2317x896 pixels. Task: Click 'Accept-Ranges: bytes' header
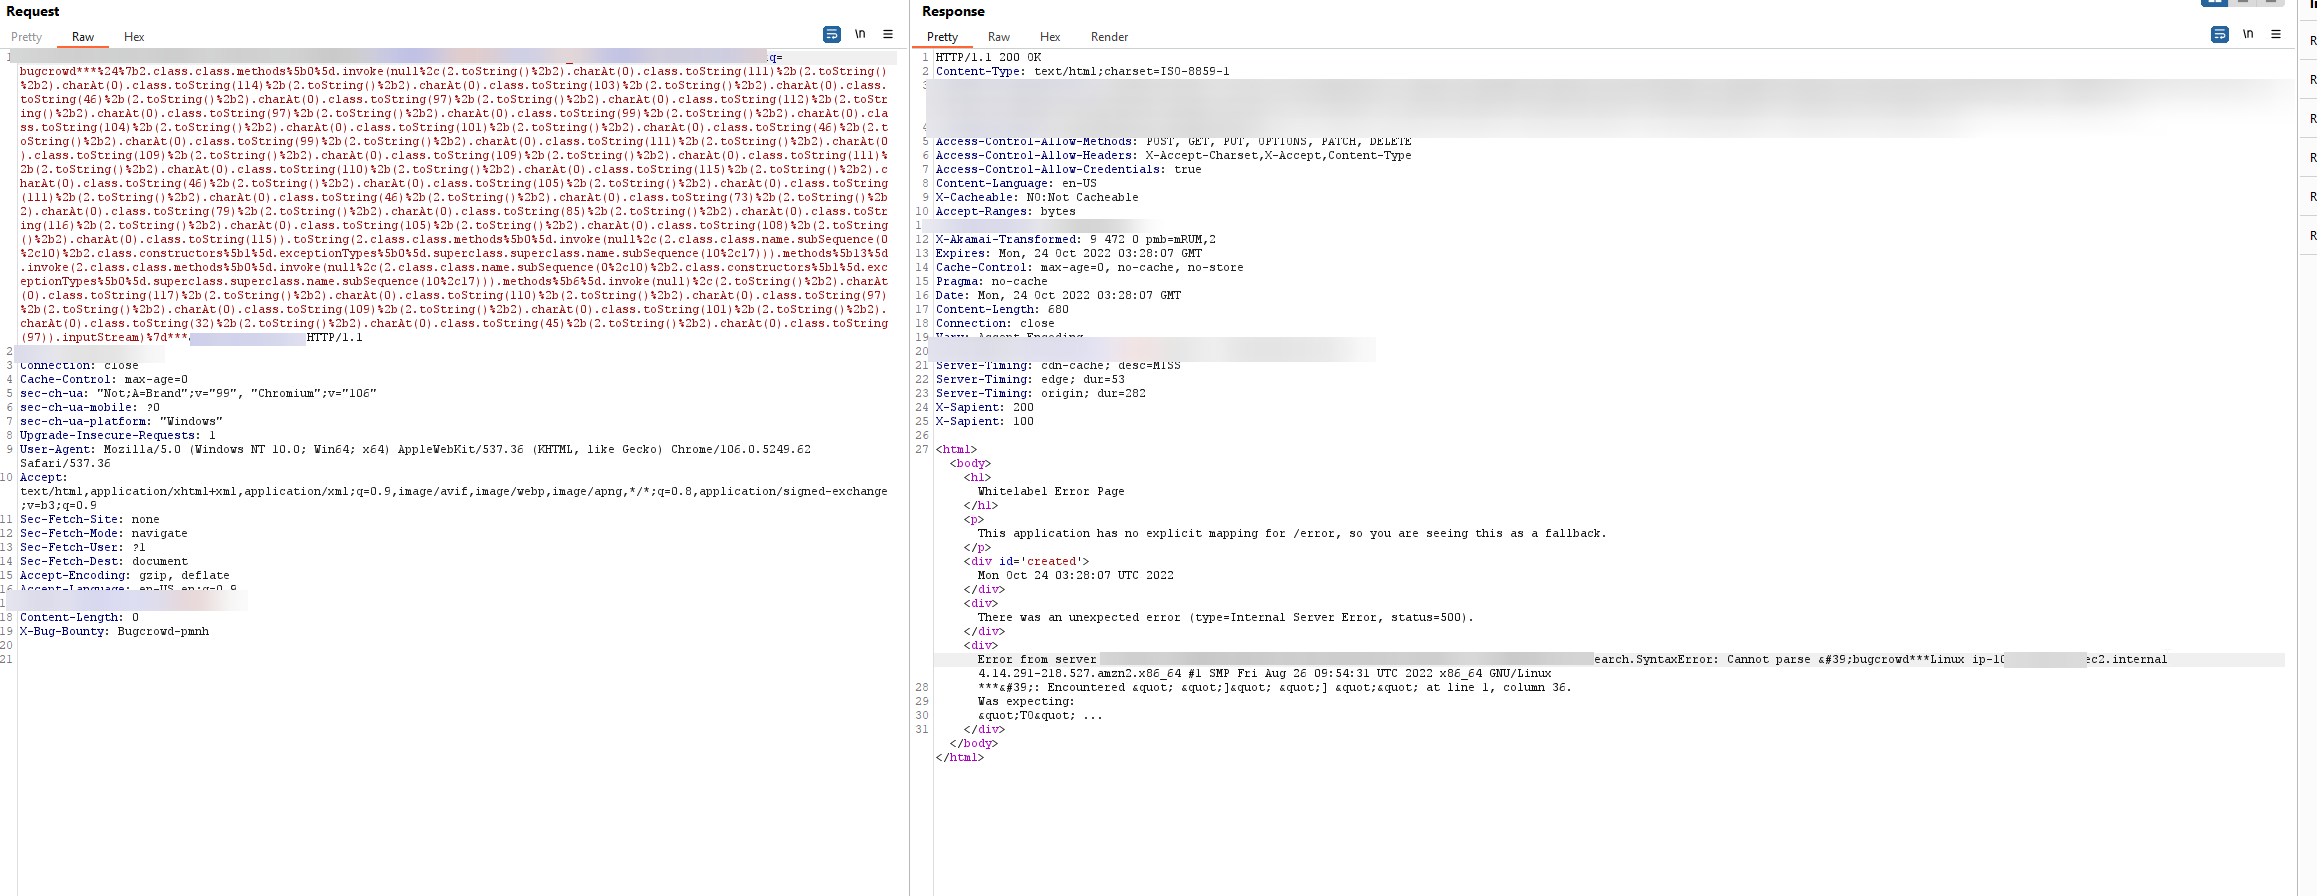click(x=1006, y=212)
